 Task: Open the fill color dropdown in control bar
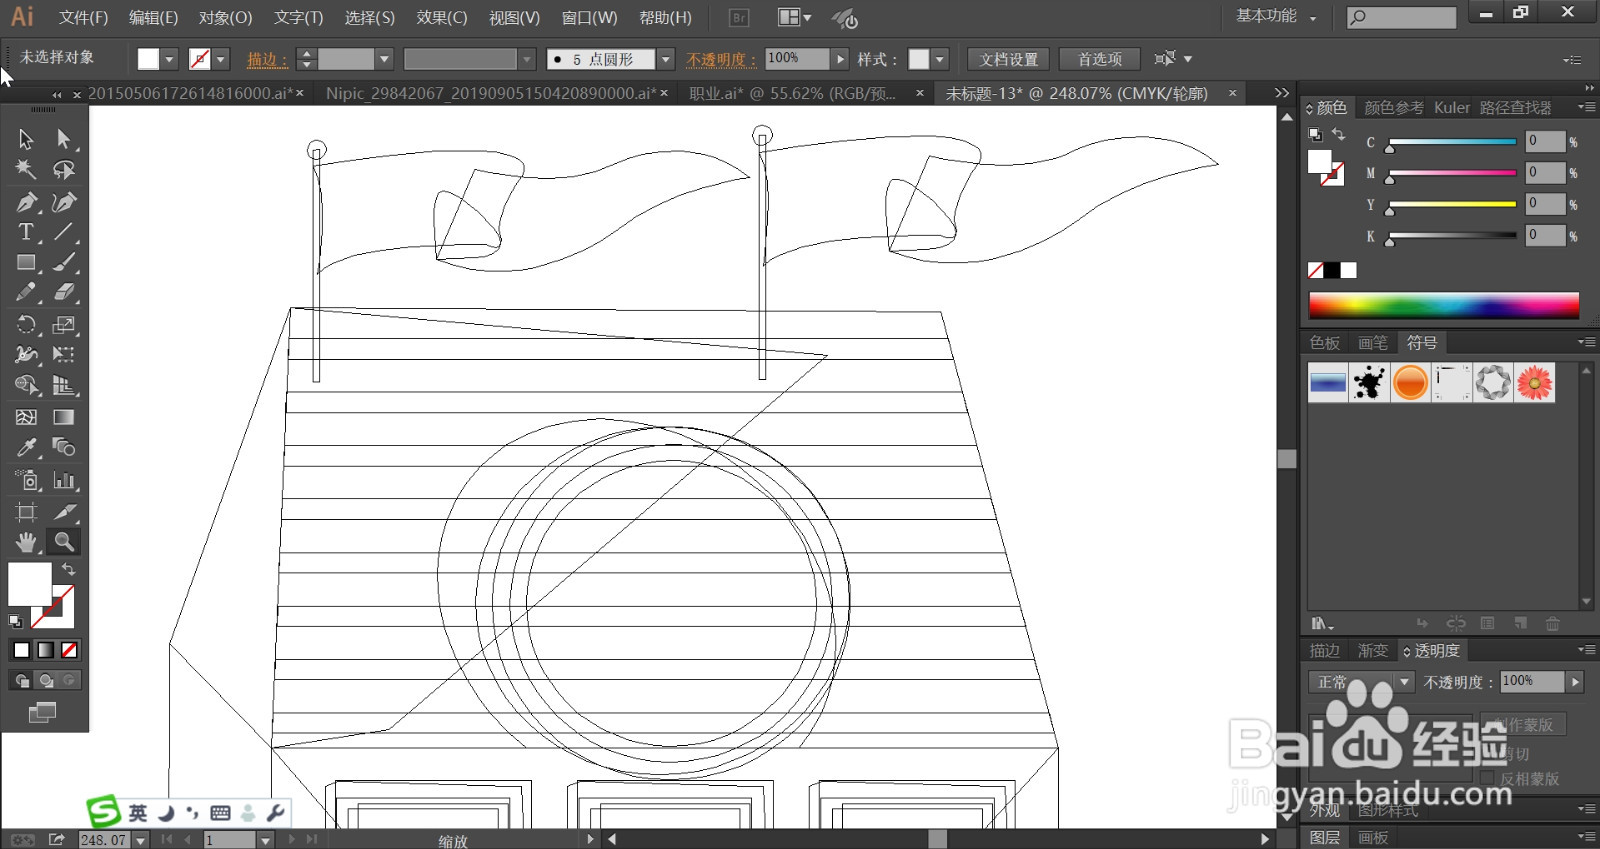pos(169,59)
